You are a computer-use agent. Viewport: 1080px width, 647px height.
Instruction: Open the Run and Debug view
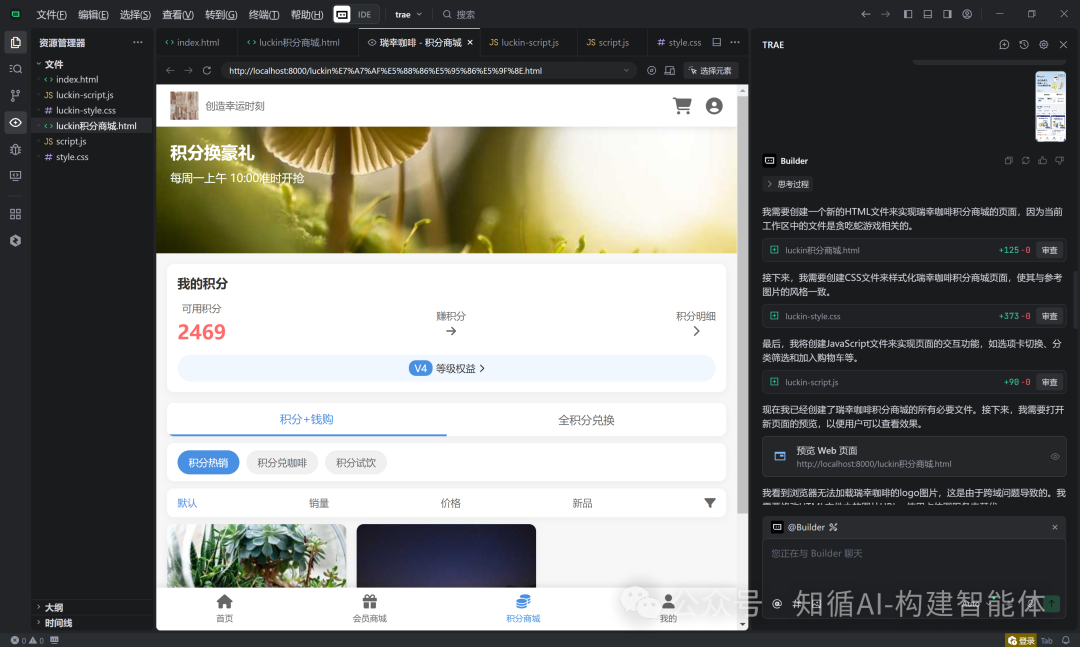(15, 150)
